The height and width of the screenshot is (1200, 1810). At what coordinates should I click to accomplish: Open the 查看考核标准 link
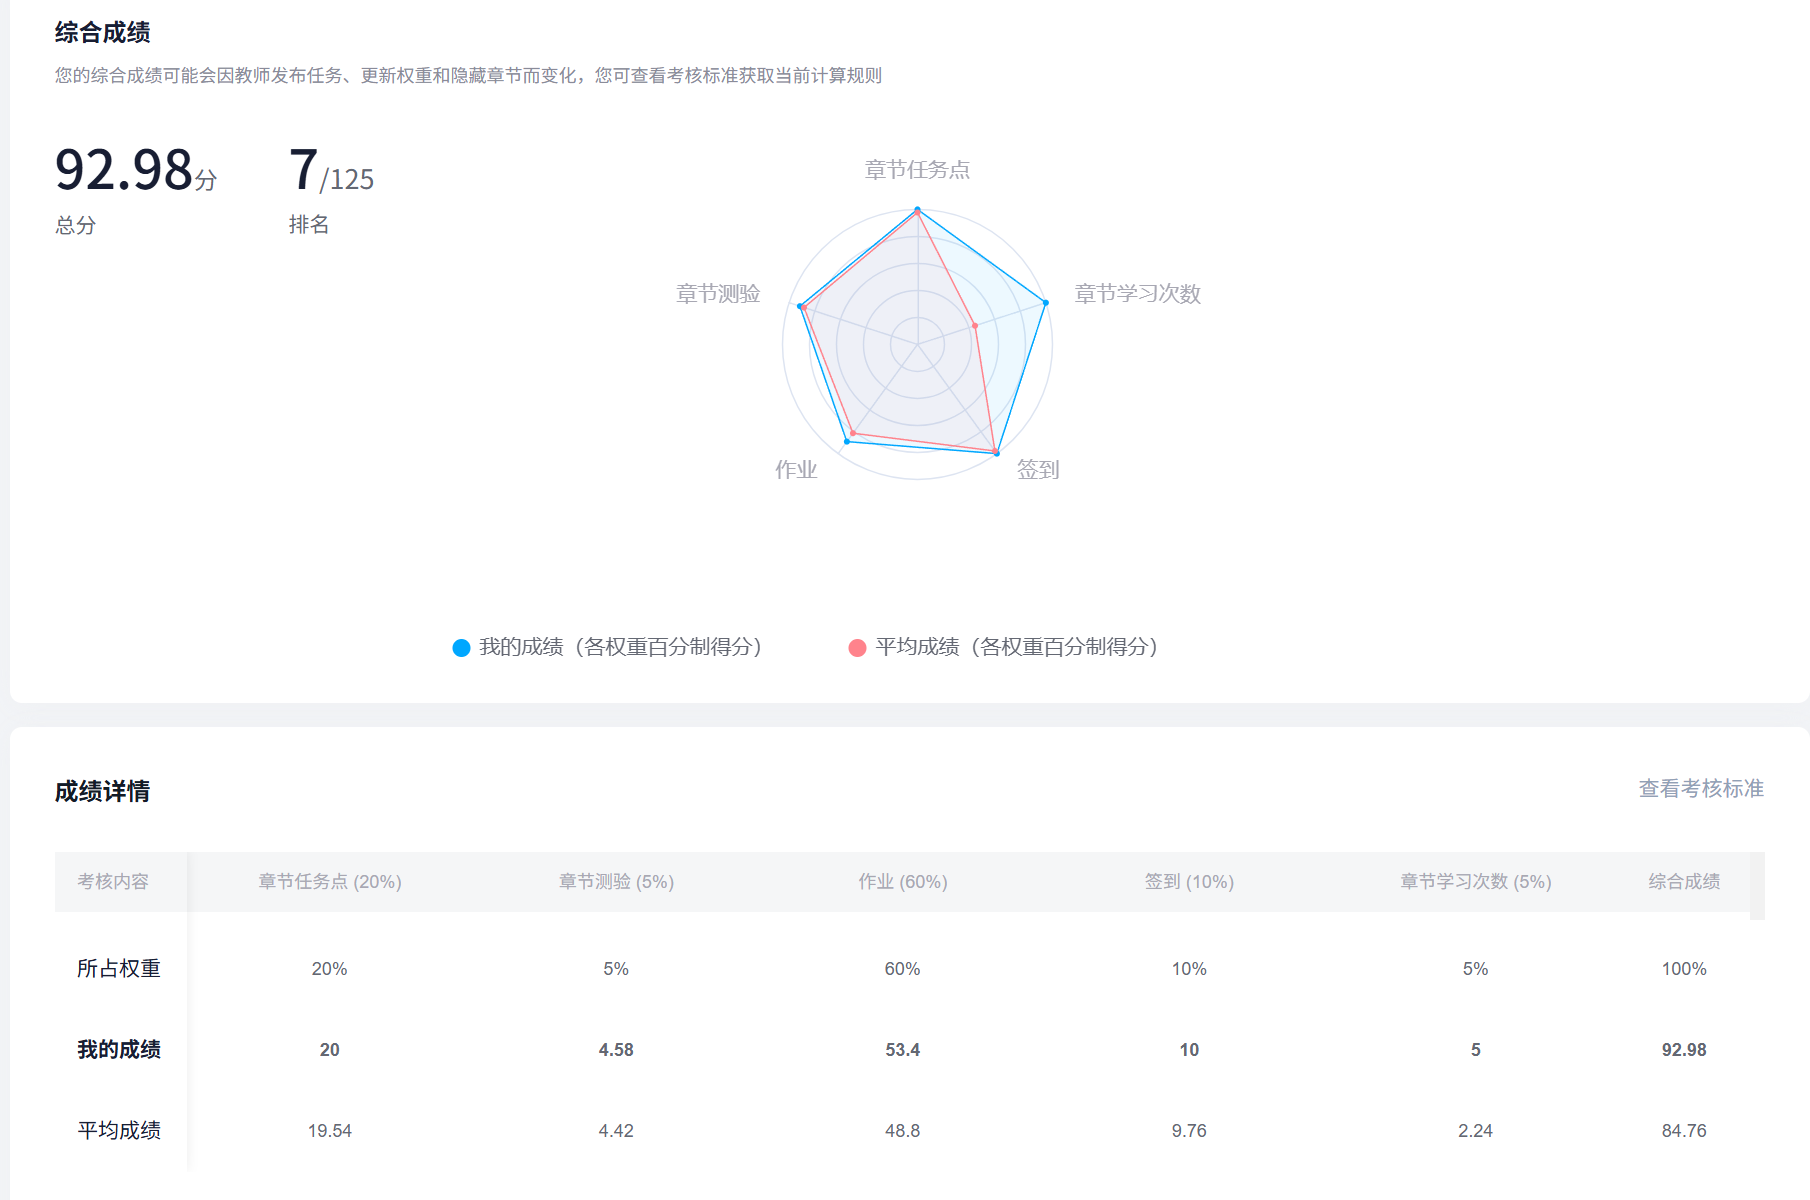click(x=1700, y=789)
